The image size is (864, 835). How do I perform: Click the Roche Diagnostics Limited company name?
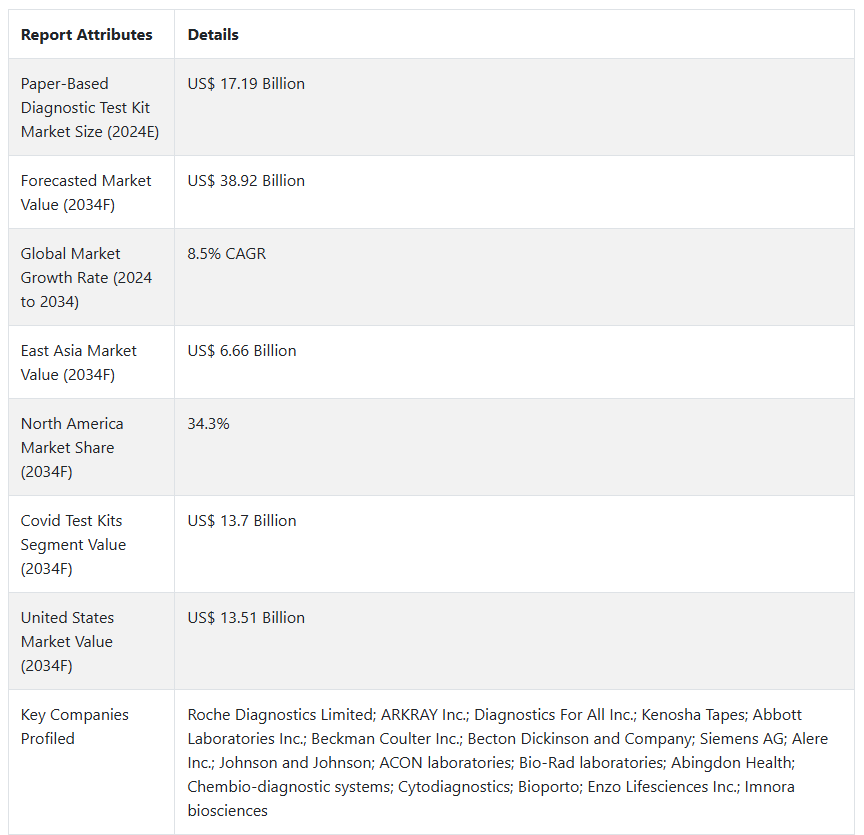click(x=279, y=715)
